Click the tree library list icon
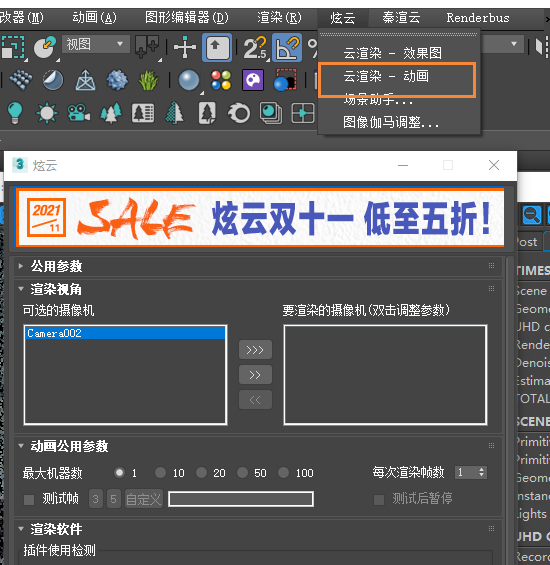The height and width of the screenshot is (565, 550). click(143, 113)
